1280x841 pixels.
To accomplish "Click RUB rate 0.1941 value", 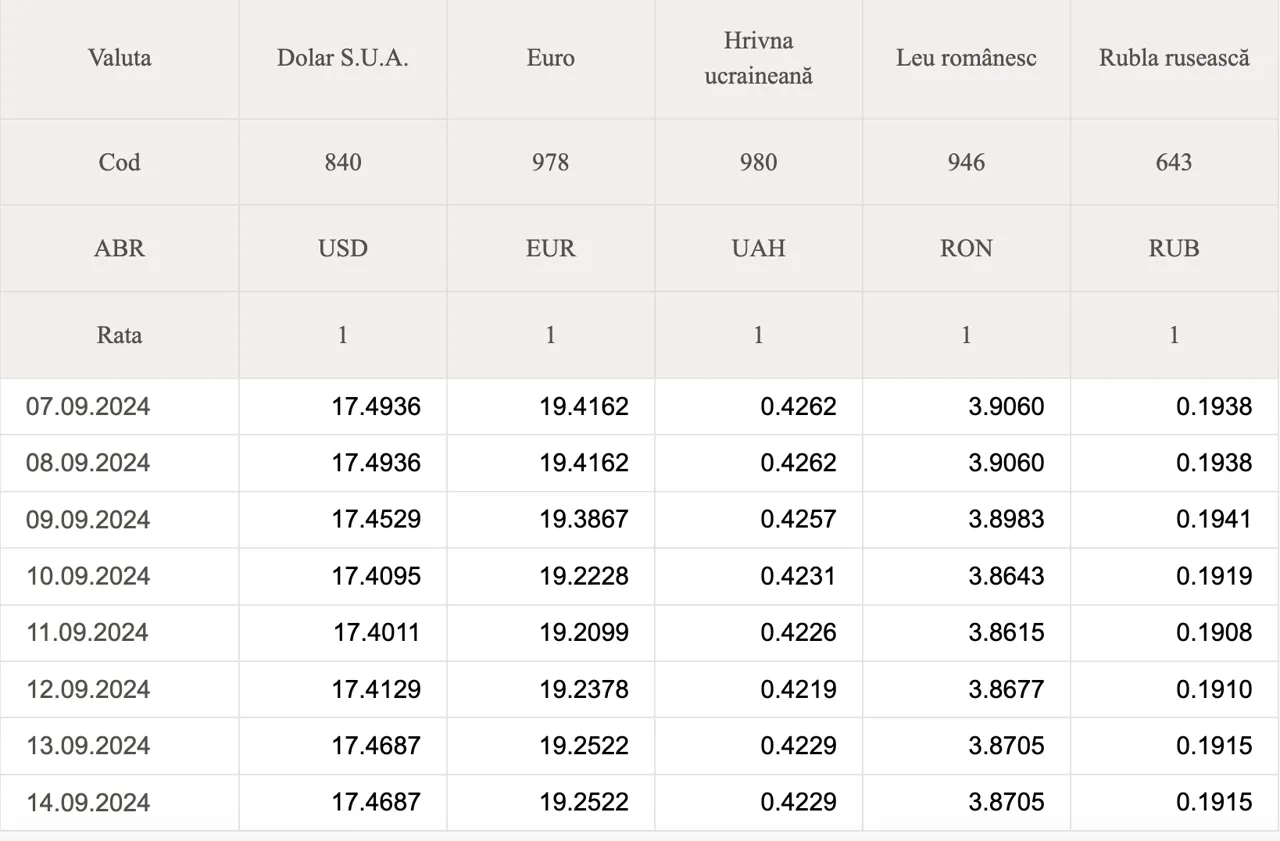I will click(1213, 520).
